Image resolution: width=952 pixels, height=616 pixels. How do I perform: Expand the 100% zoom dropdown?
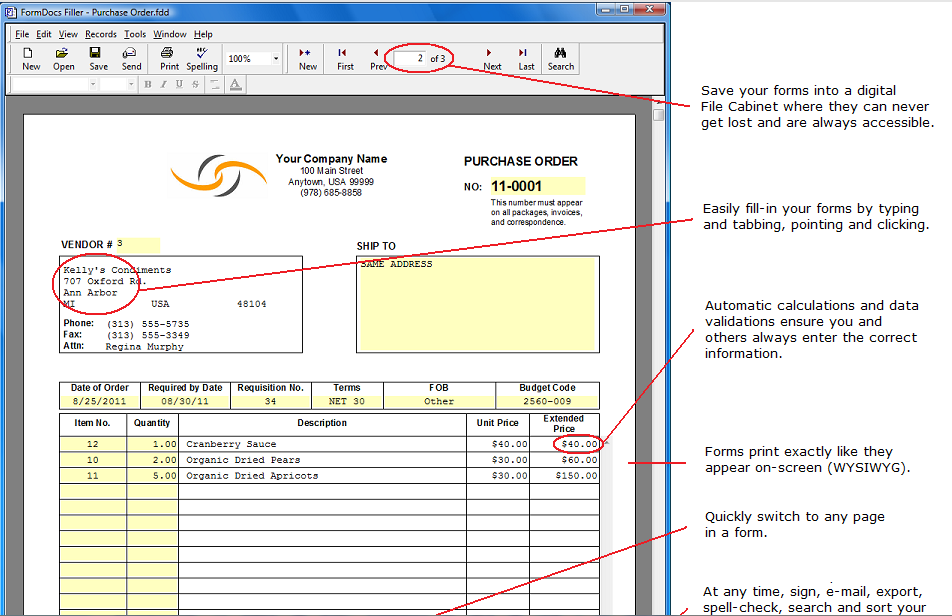click(x=276, y=59)
